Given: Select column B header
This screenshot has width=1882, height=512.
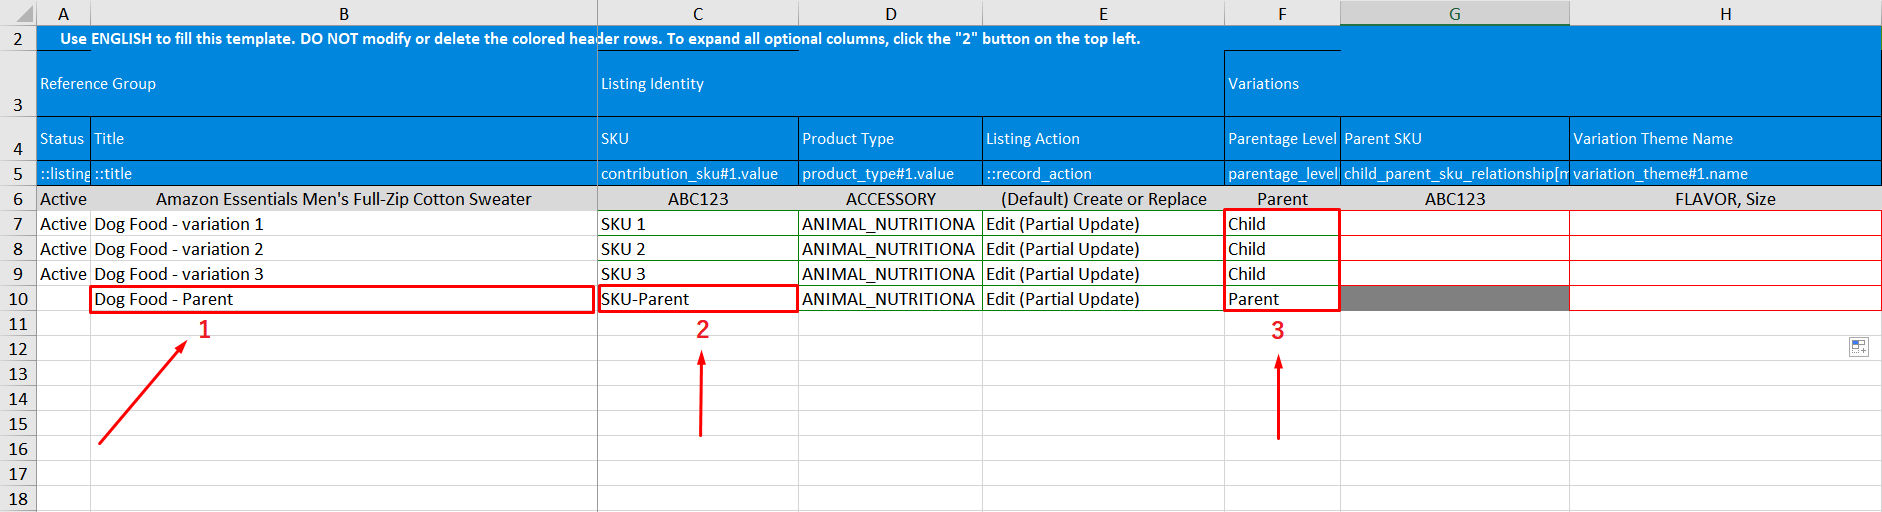Looking at the screenshot, I should [x=344, y=13].
